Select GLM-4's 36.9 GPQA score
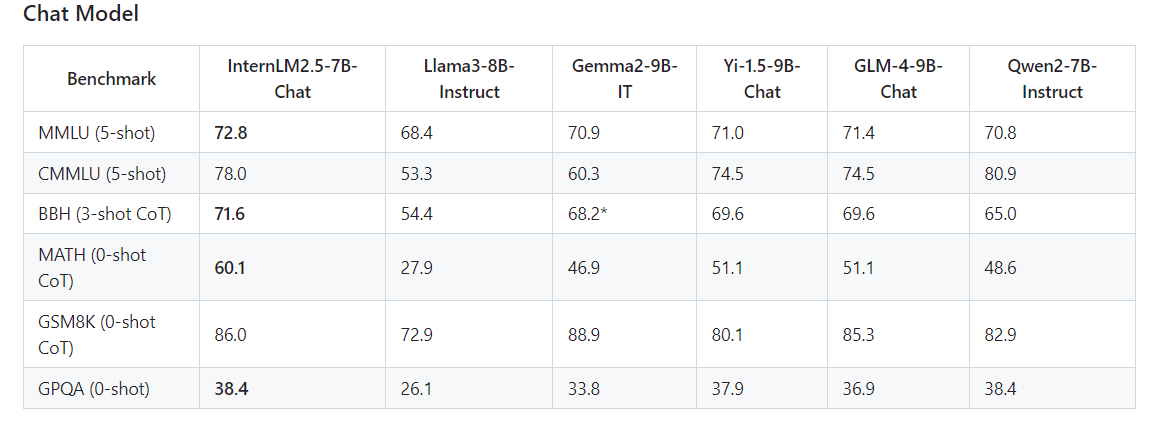Image resolution: width=1171 pixels, height=422 pixels. tap(859, 389)
